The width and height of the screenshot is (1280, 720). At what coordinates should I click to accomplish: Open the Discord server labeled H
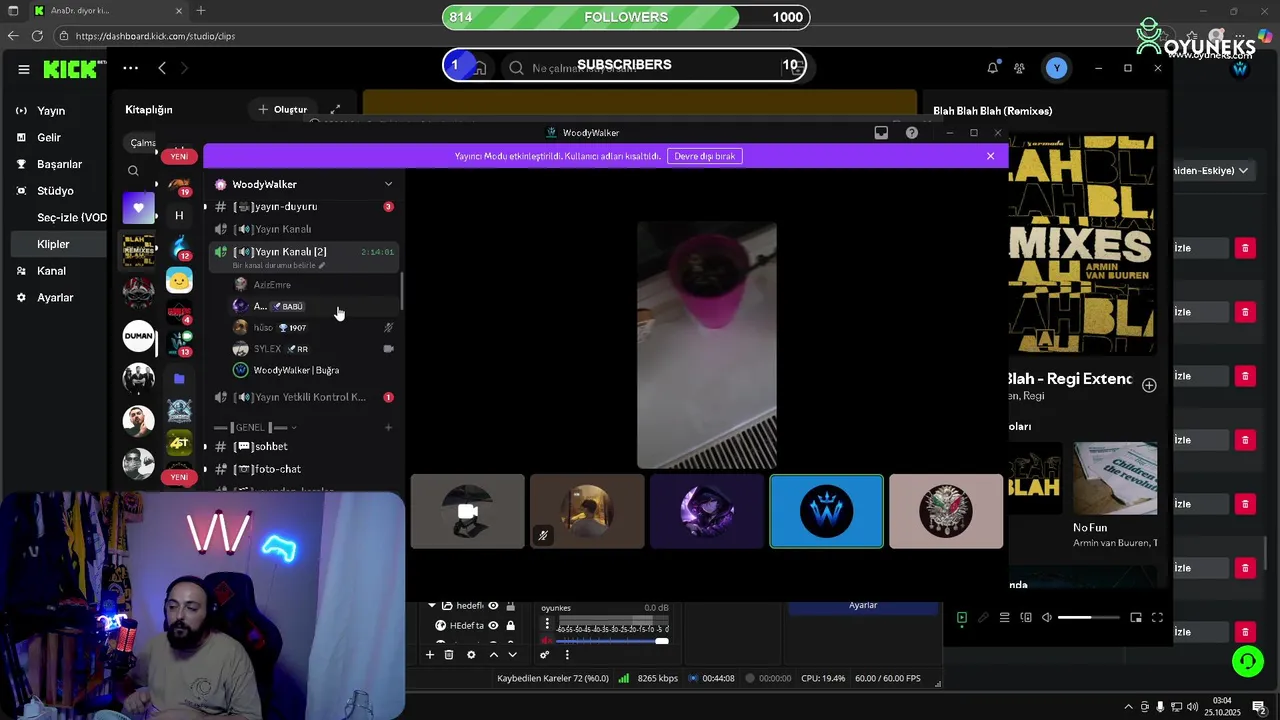[179, 215]
